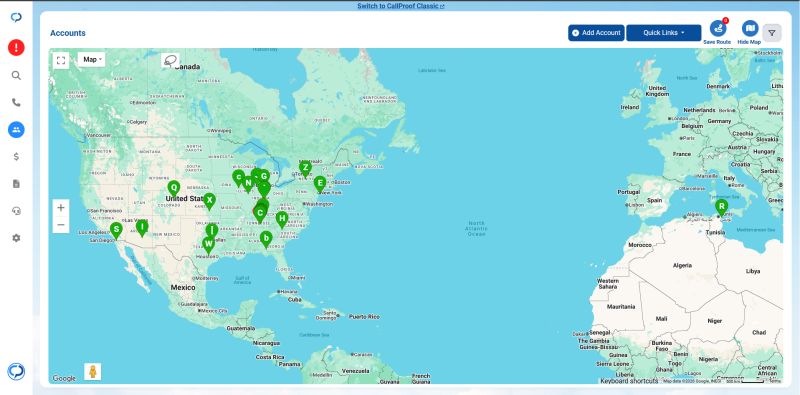Open the headset support sidebar icon
This screenshot has width=800, height=395.
[x=16, y=211]
